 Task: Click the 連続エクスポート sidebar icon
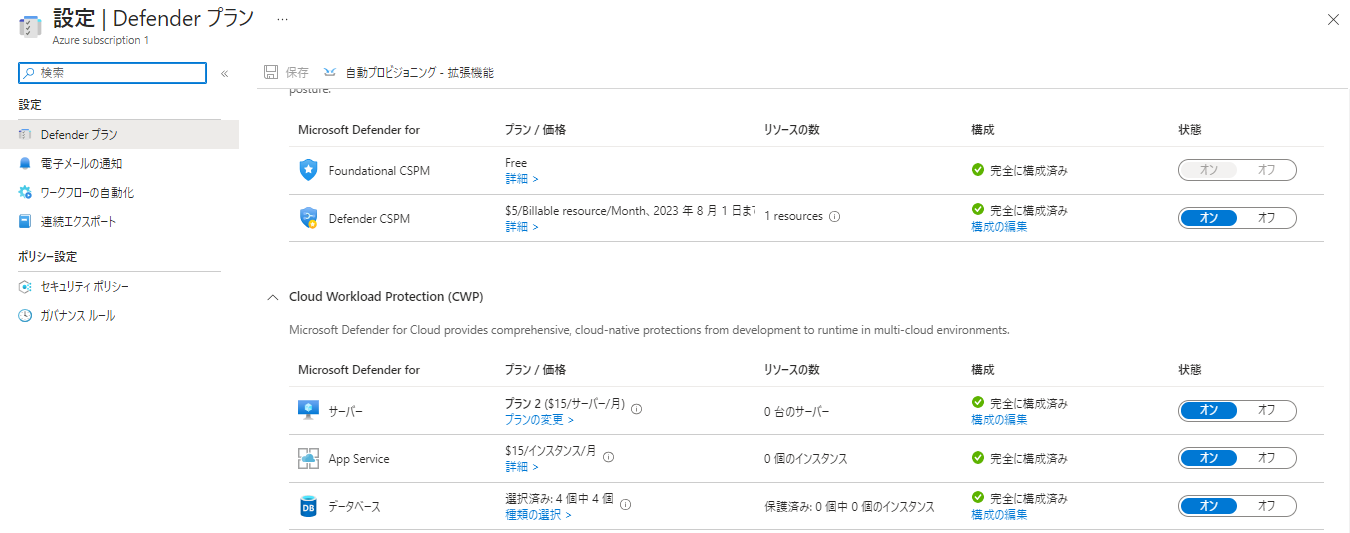pyautogui.click(x=25, y=221)
